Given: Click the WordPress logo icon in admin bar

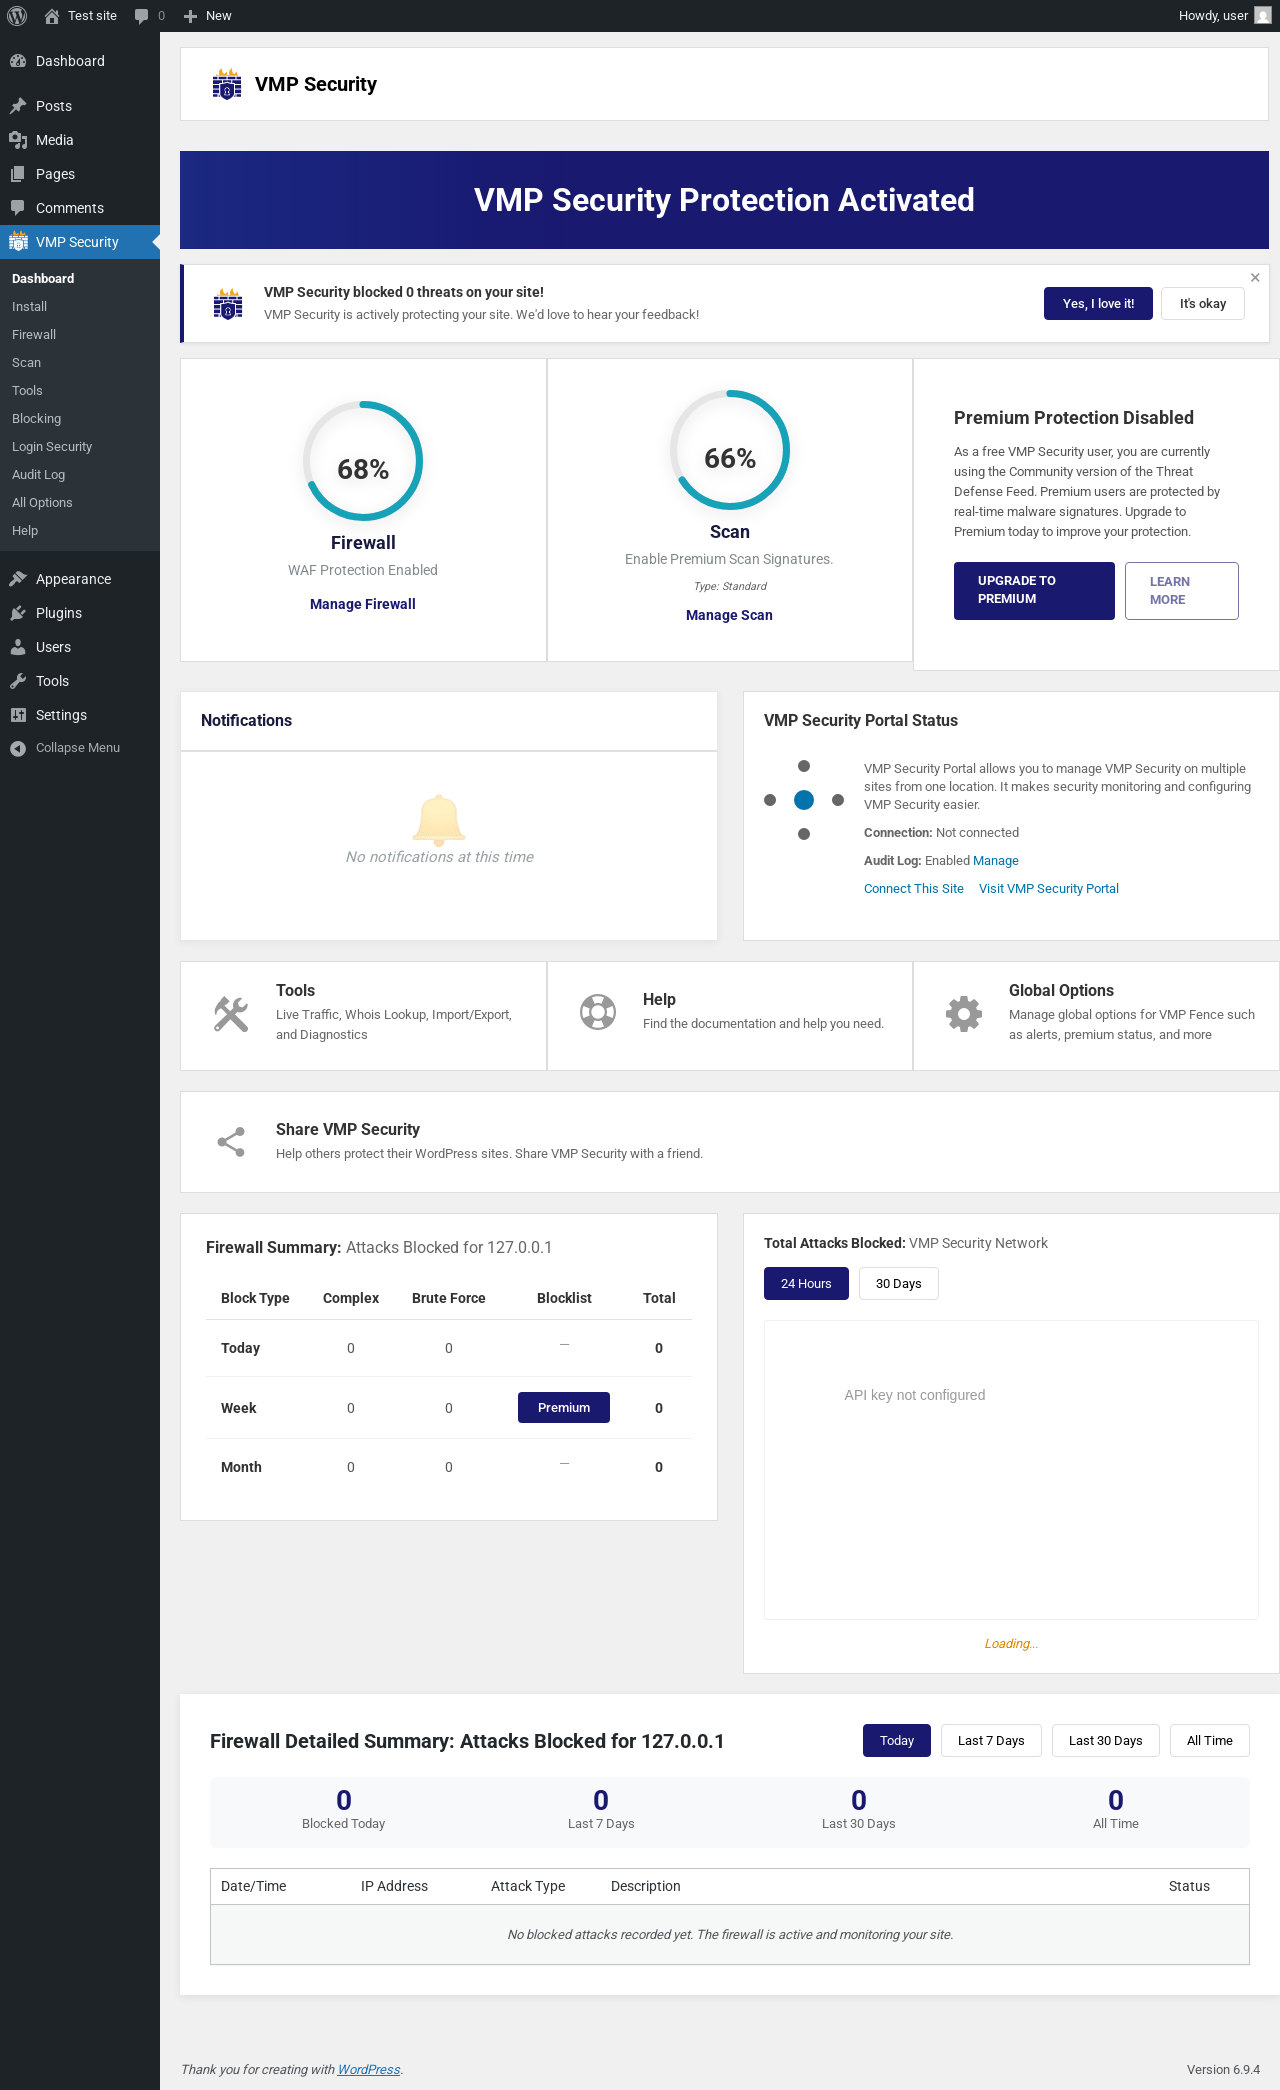Looking at the screenshot, I should click(17, 16).
